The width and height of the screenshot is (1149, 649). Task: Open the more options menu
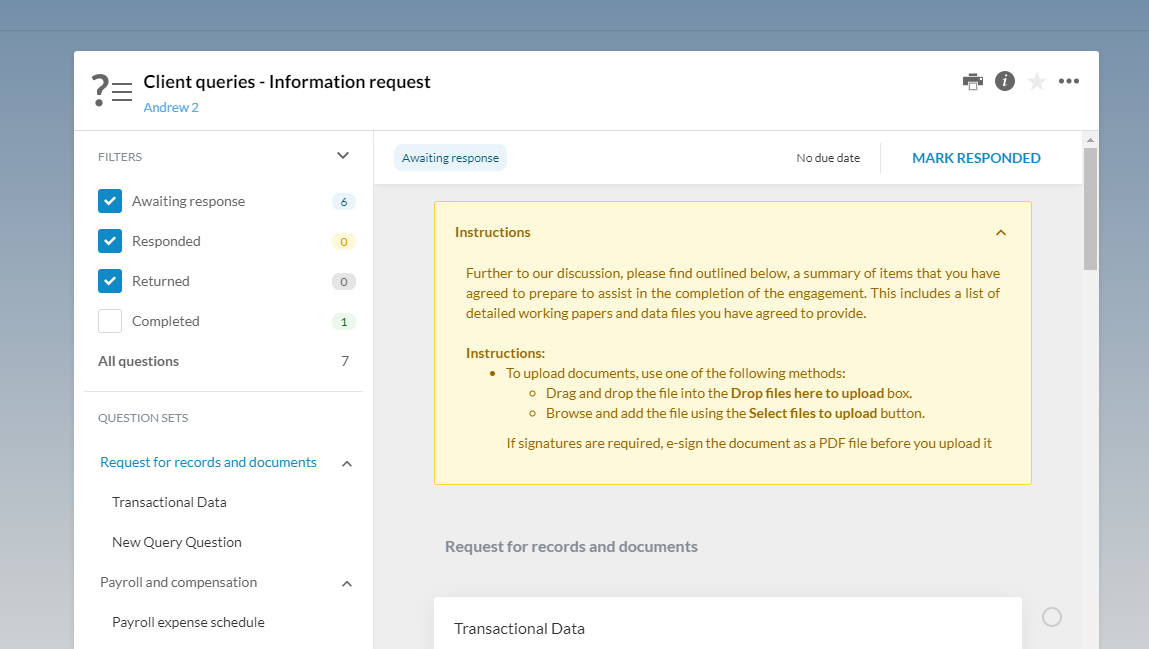click(1068, 81)
